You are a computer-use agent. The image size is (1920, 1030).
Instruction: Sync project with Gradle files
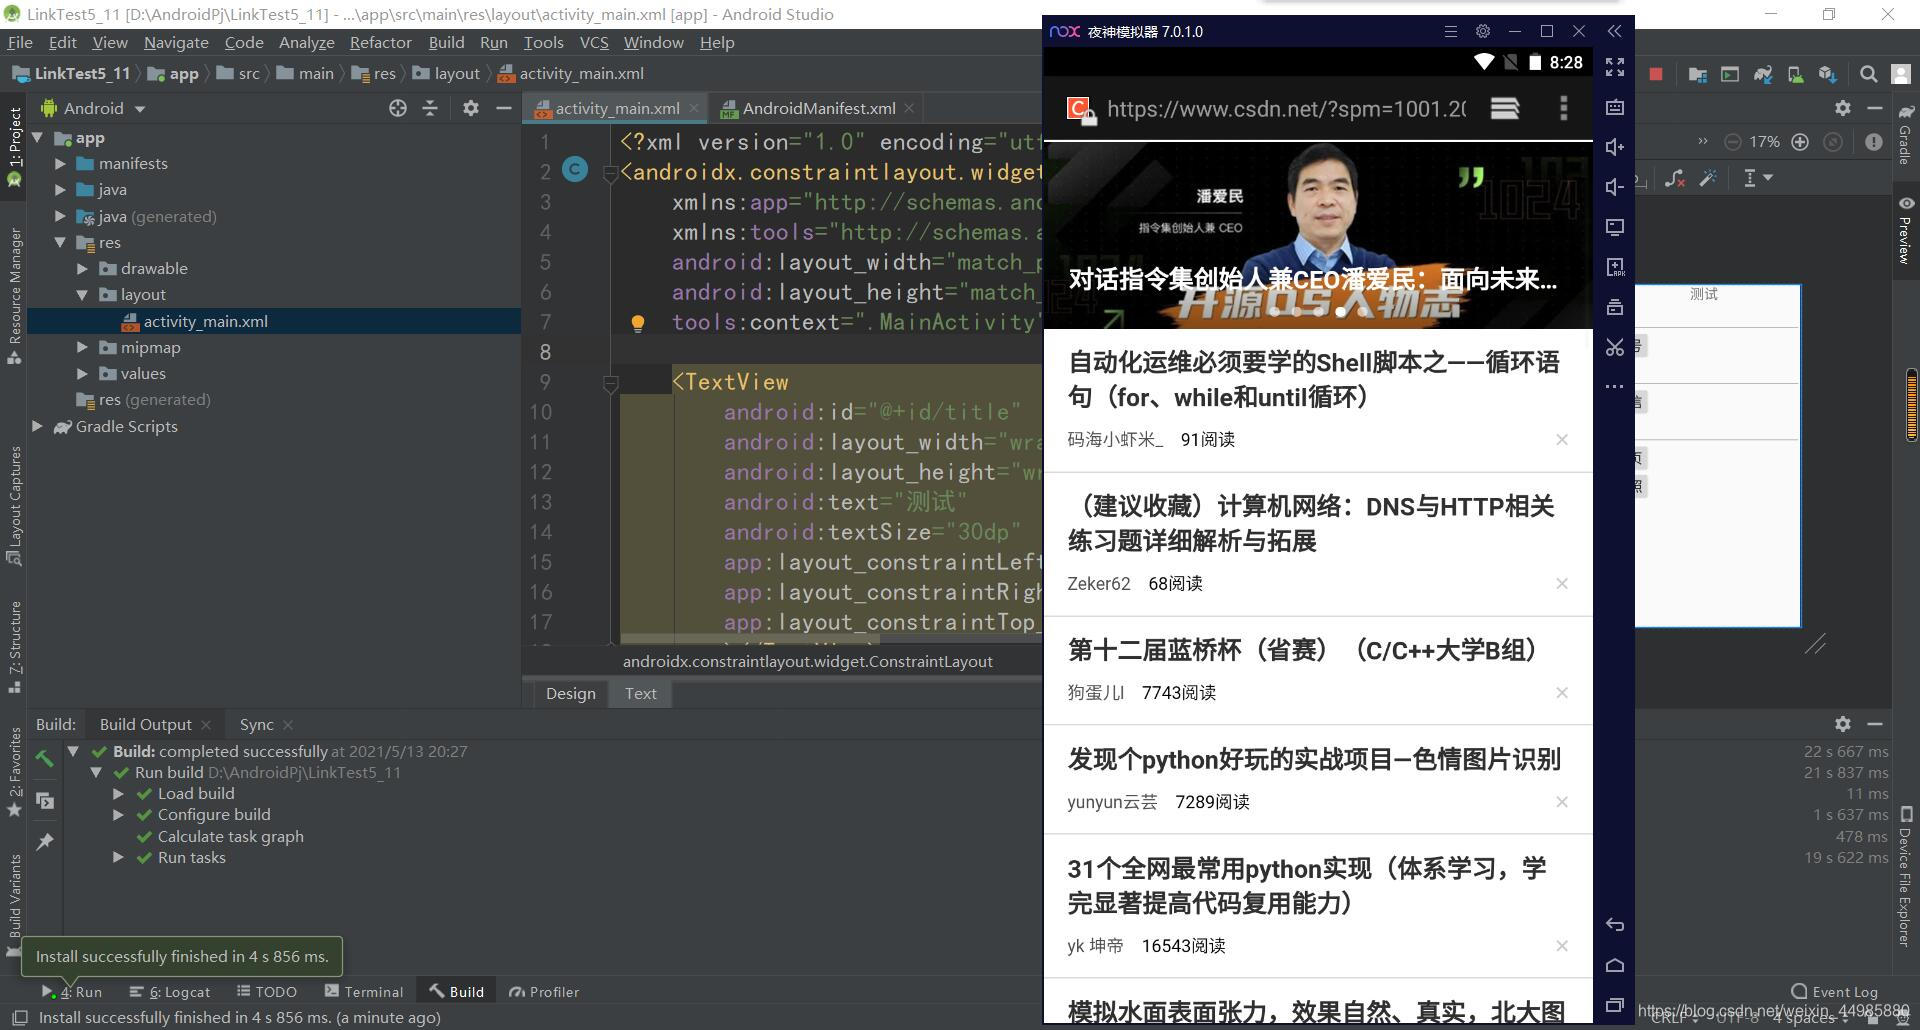[1762, 74]
